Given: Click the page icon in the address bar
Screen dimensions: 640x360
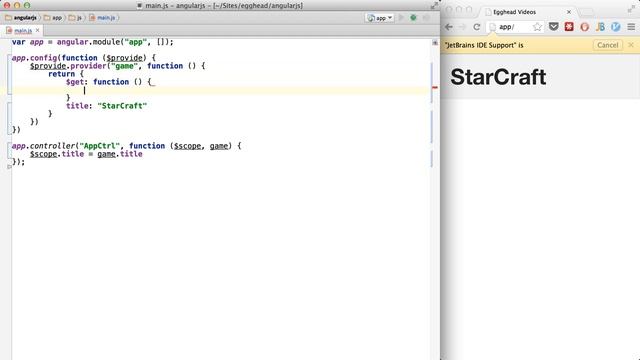Looking at the screenshot, I should pyautogui.click(x=493, y=27).
